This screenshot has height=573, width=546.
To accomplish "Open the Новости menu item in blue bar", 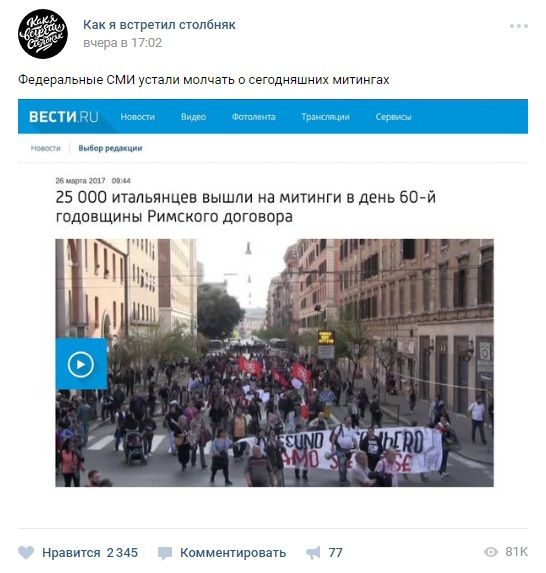I will (138, 117).
